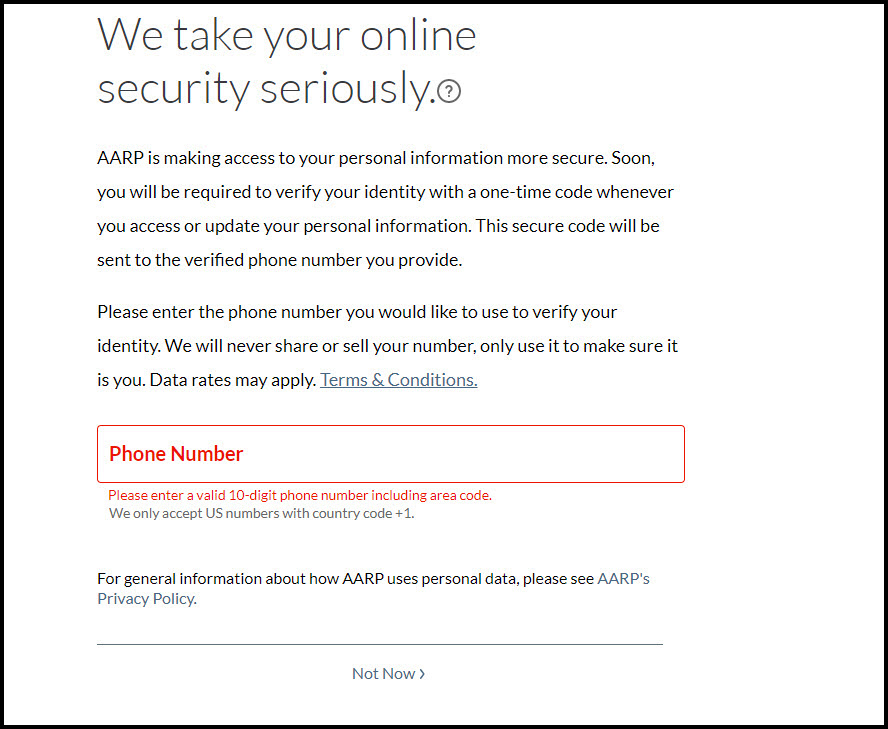Click the red "Phone Number" field label
Image resolution: width=888 pixels, height=729 pixels.
click(x=176, y=454)
